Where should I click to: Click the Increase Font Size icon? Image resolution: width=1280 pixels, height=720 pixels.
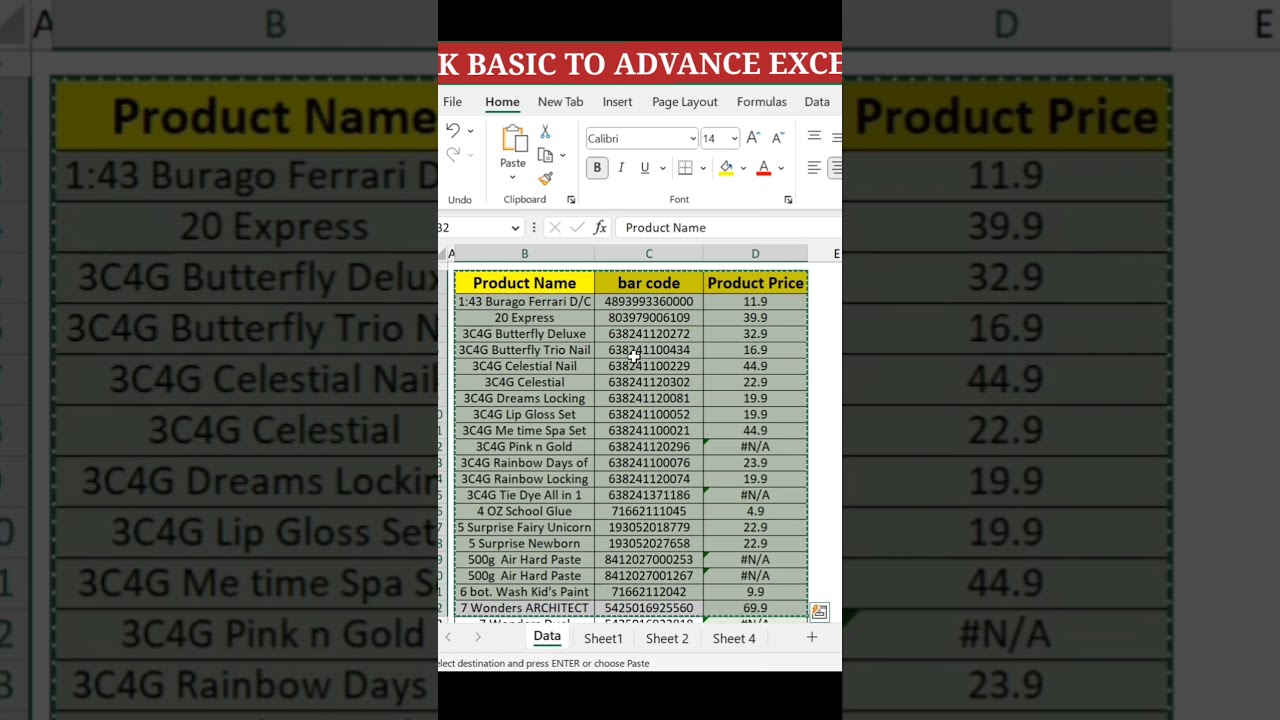753,138
